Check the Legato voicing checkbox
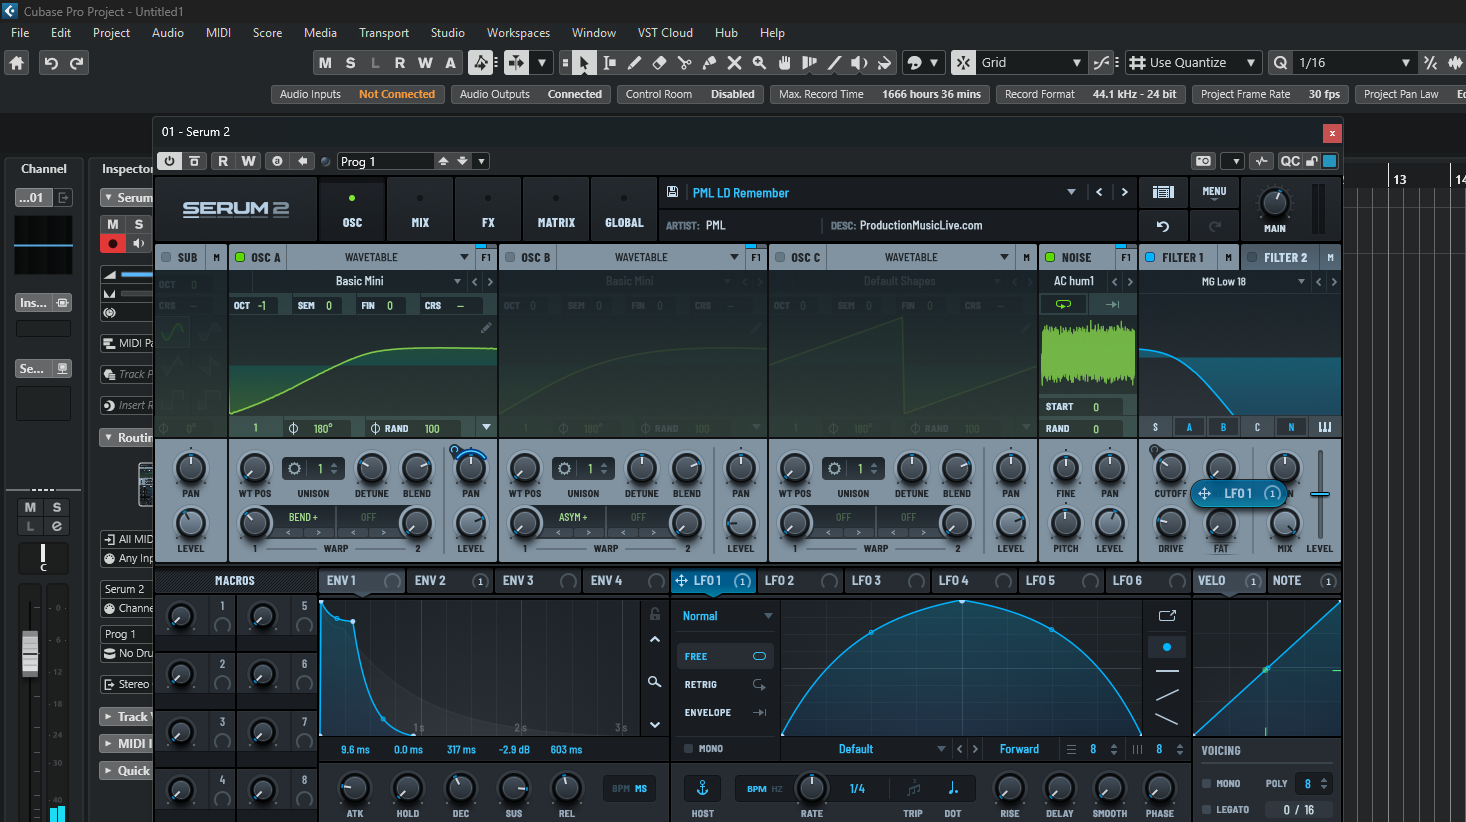Screen dimensions: 1466x822 [x=1207, y=810]
